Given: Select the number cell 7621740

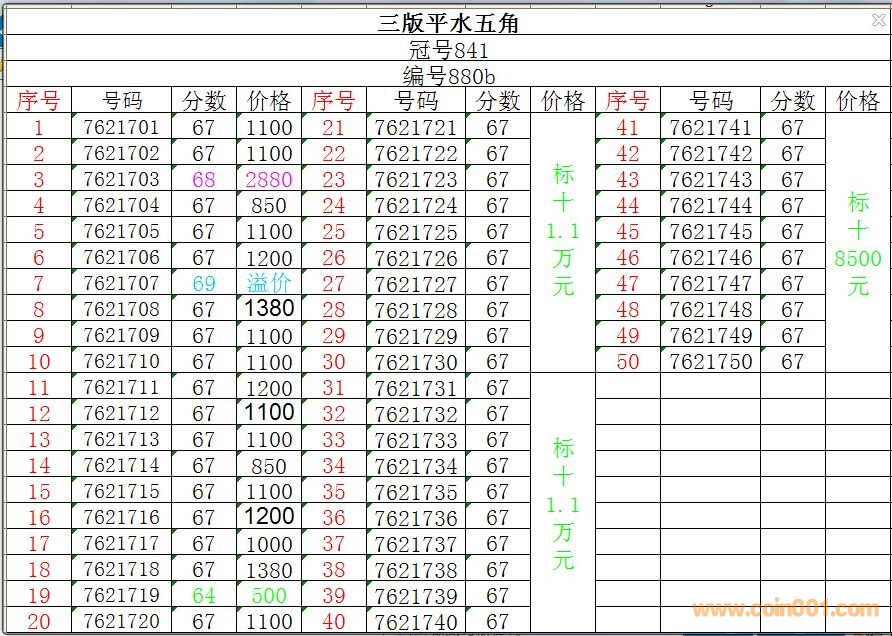Looking at the screenshot, I should [x=415, y=622].
